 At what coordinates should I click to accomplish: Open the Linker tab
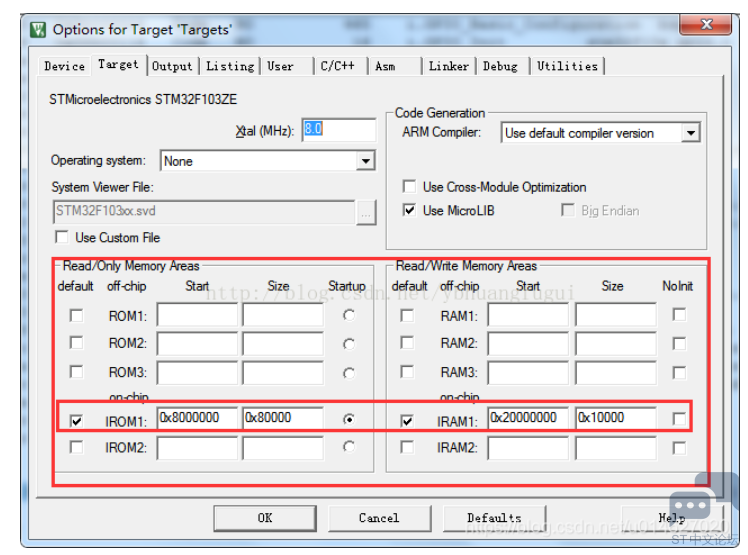tap(448, 66)
